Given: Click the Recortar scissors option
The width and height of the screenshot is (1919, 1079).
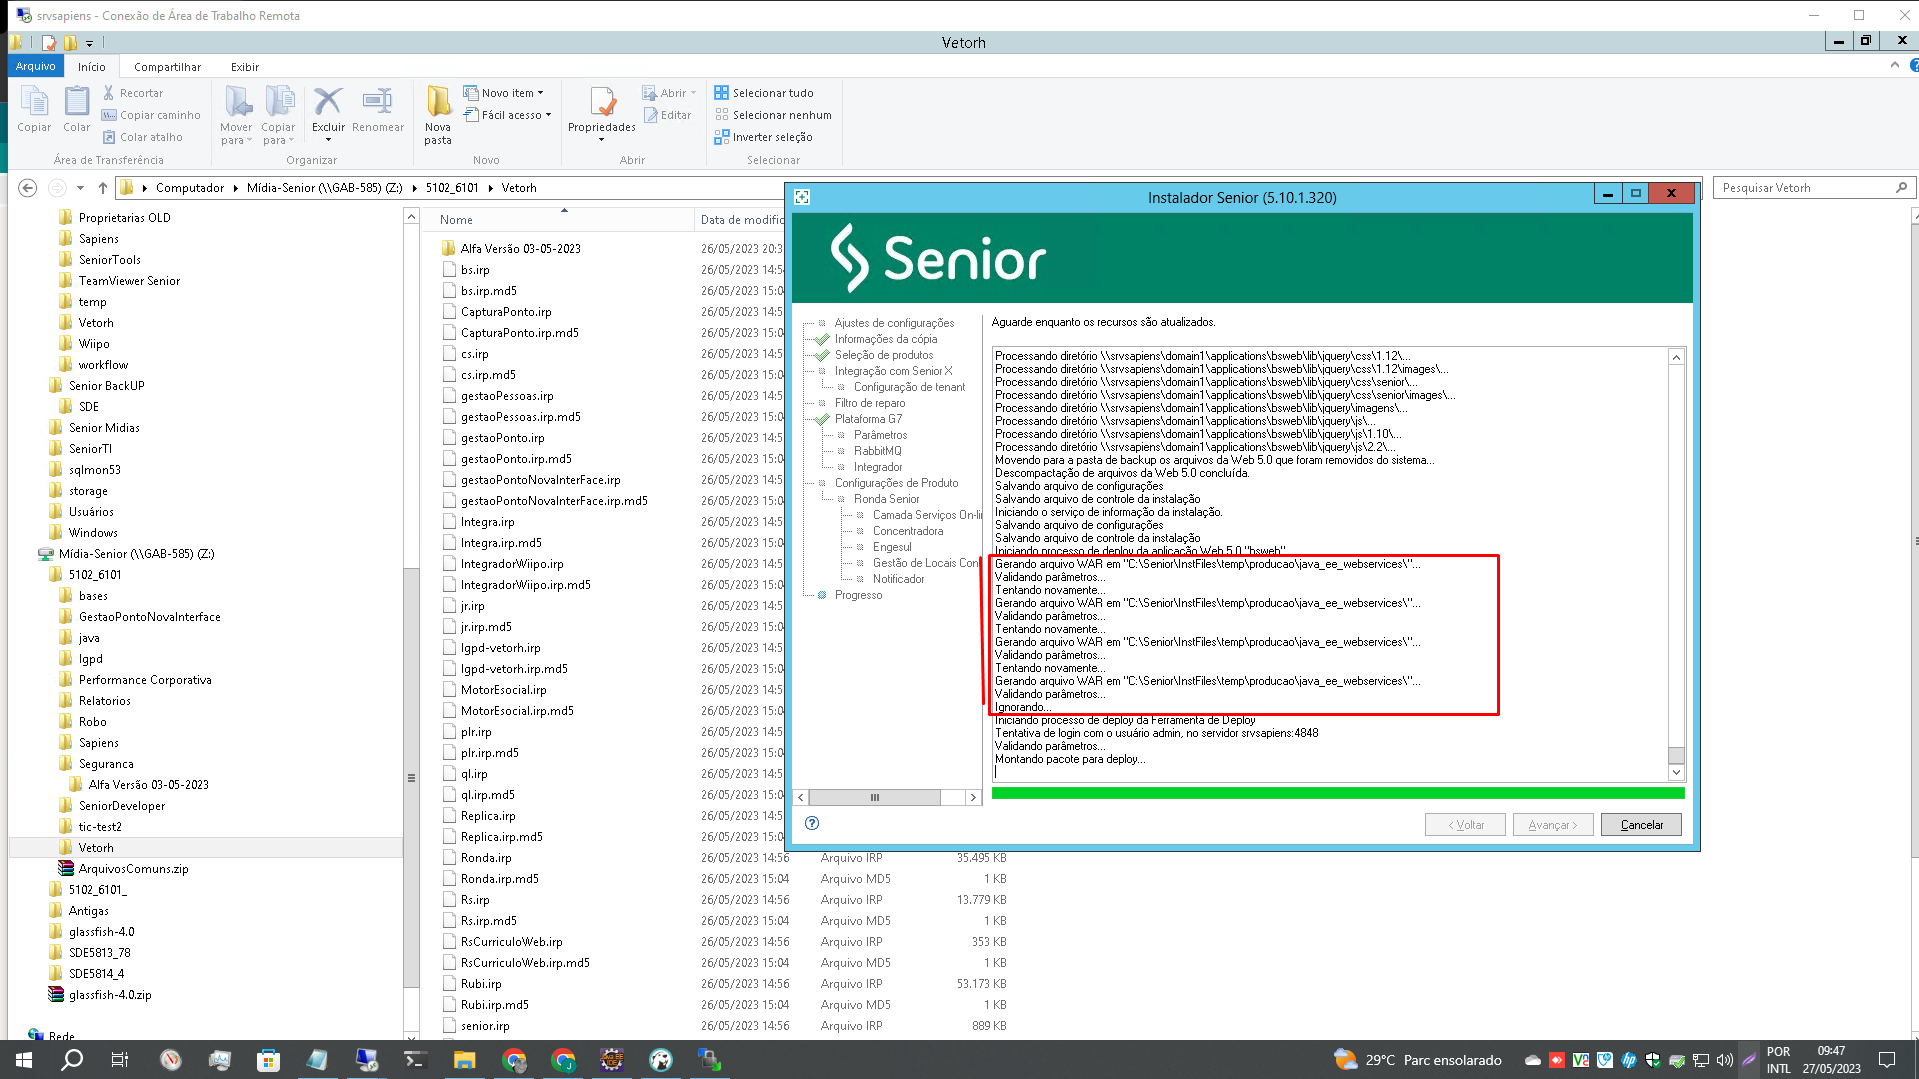Looking at the screenshot, I should [x=133, y=93].
